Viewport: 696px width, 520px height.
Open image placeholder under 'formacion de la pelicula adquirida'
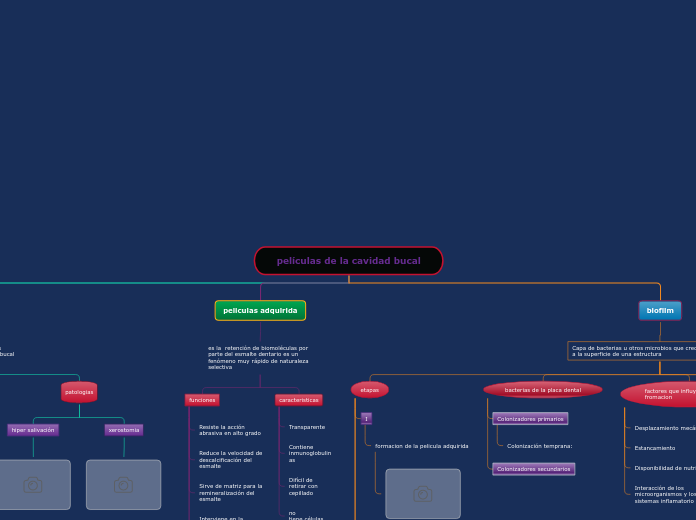click(x=423, y=493)
